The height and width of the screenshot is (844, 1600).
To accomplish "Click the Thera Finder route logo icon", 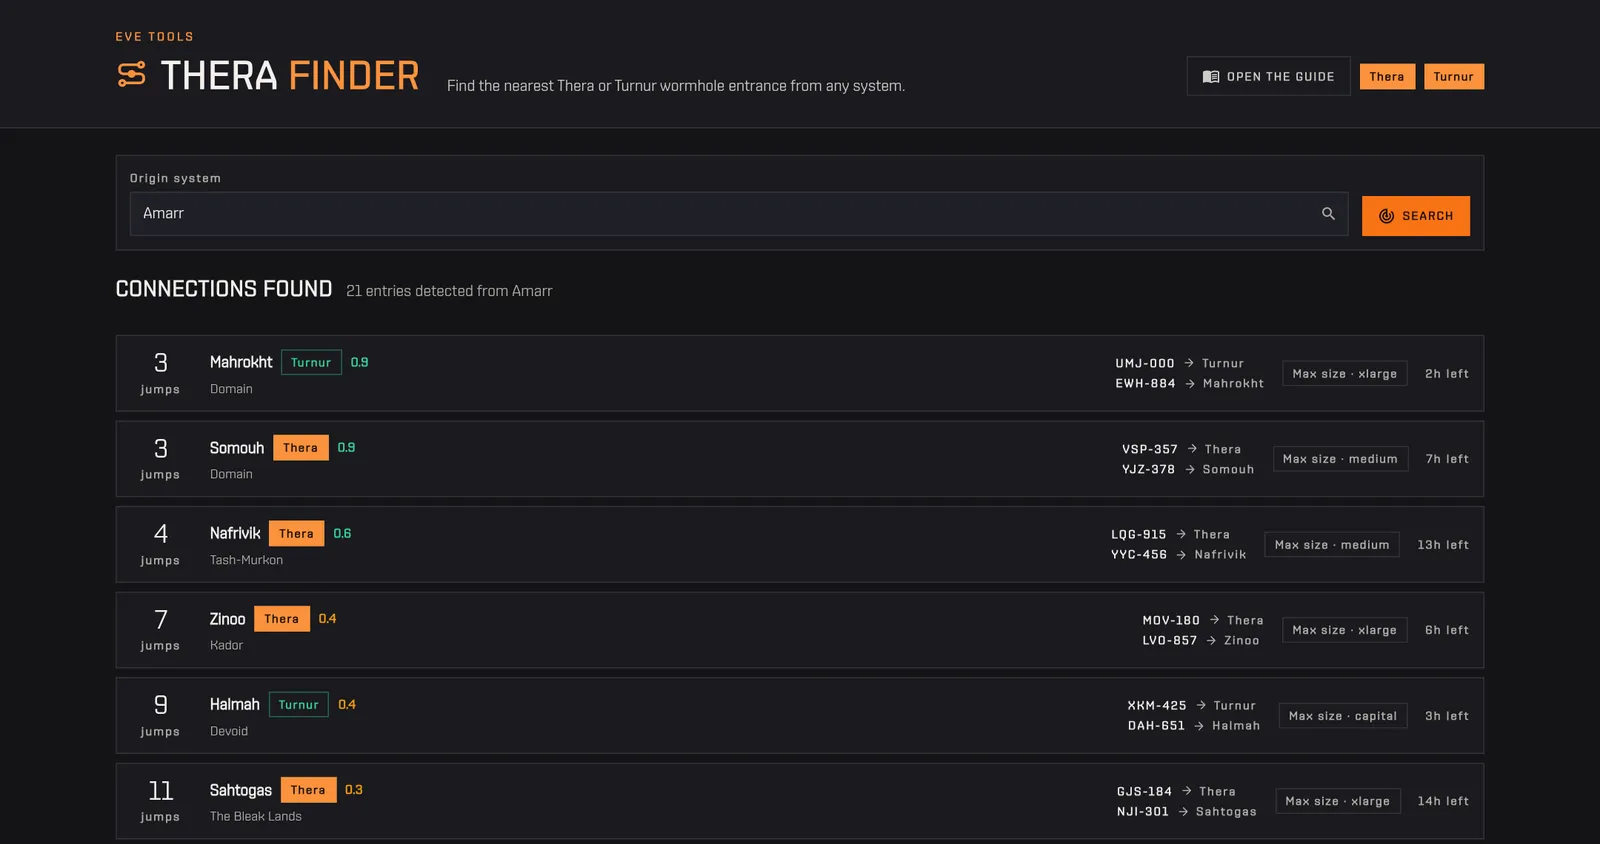I will tap(132, 75).
